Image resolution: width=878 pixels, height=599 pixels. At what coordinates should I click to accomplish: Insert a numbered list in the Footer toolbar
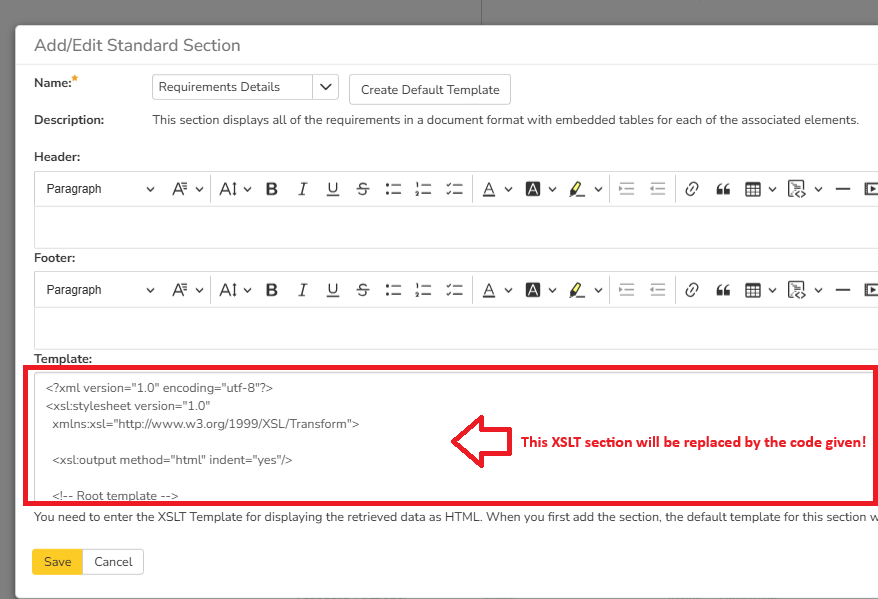(x=423, y=290)
